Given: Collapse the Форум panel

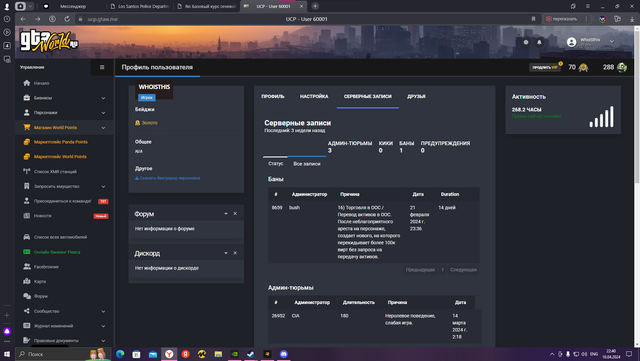Looking at the screenshot, I should click(226, 214).
